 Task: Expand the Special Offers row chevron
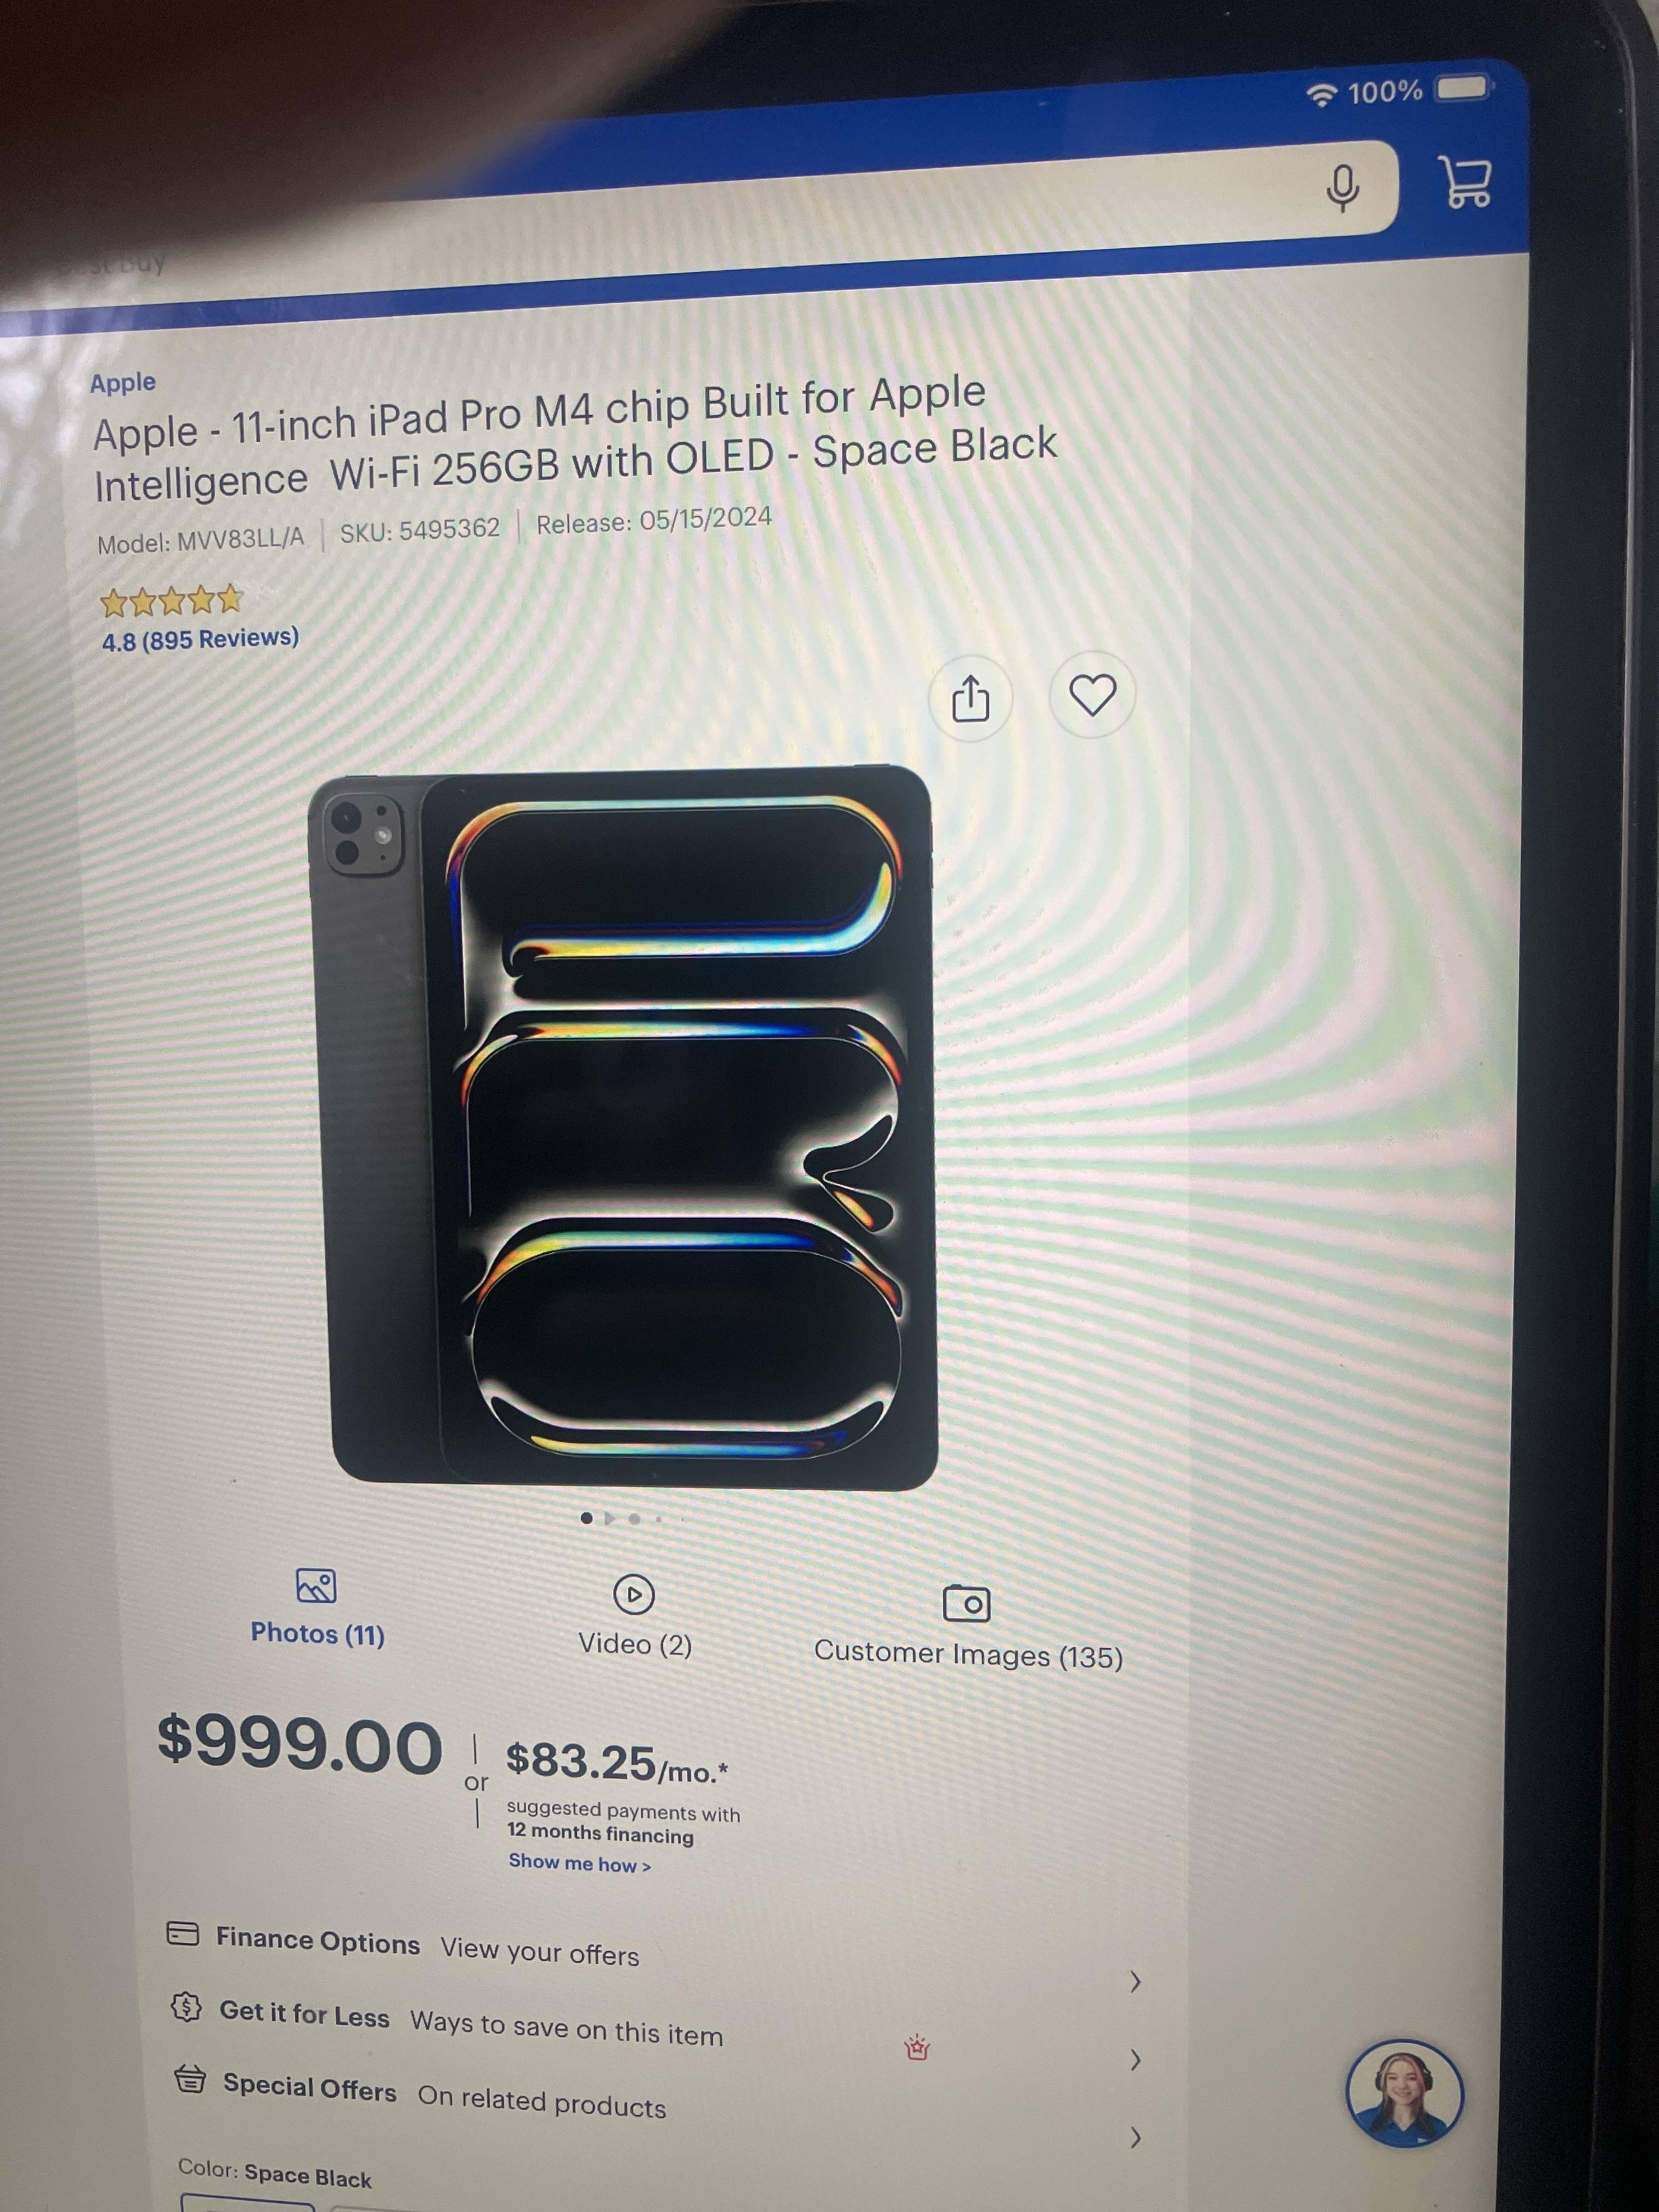click(1135, 2138)
